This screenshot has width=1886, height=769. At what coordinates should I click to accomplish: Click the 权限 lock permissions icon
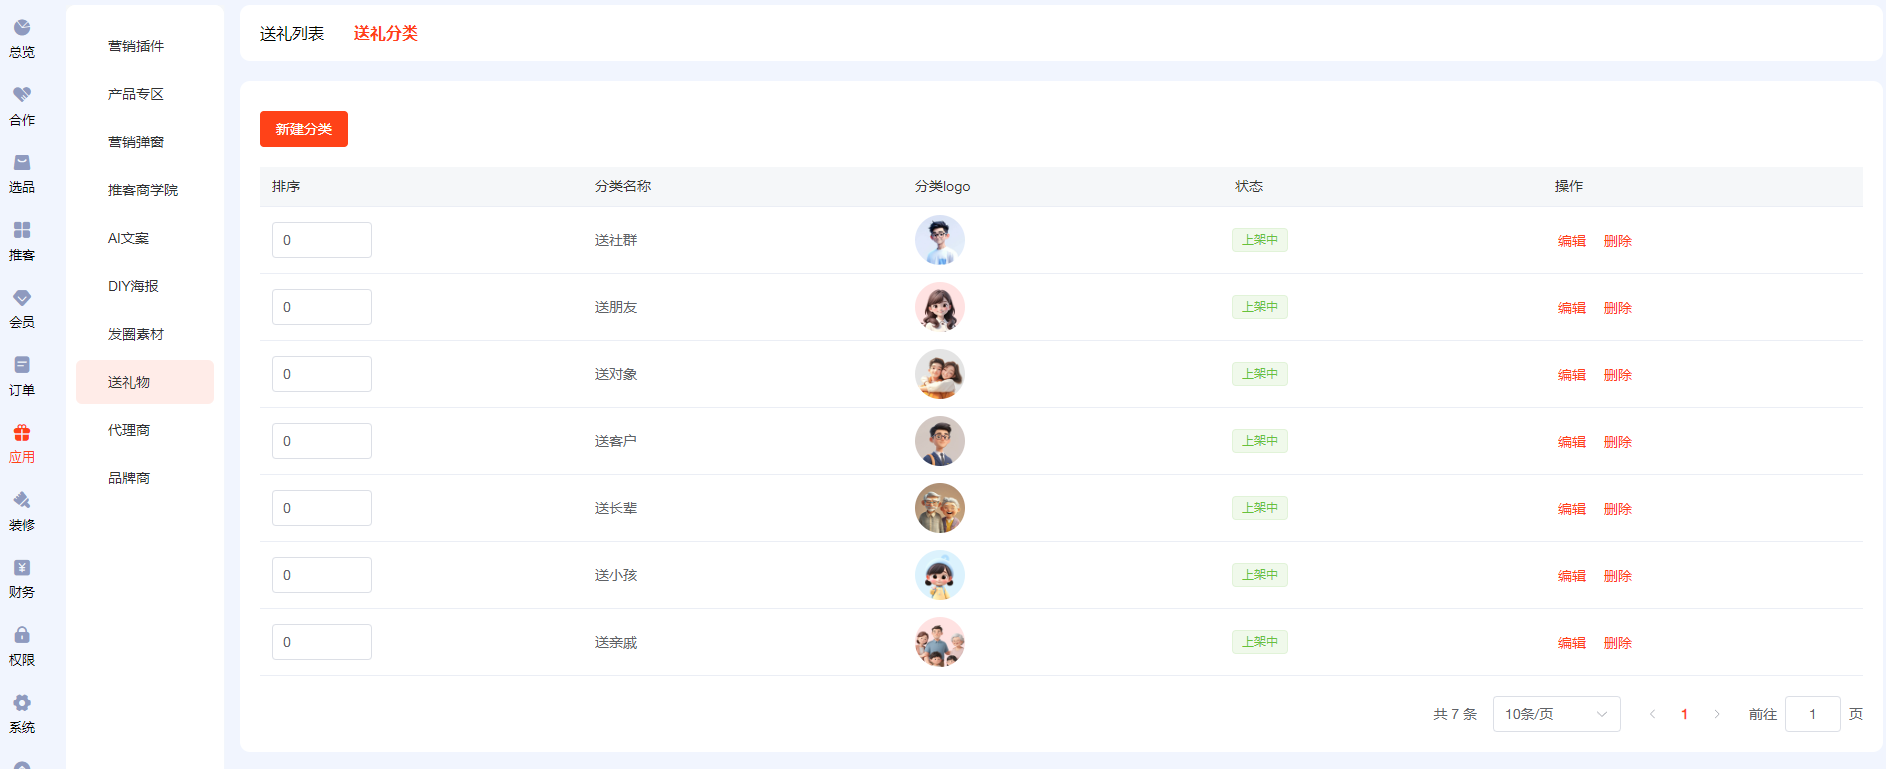22,635
